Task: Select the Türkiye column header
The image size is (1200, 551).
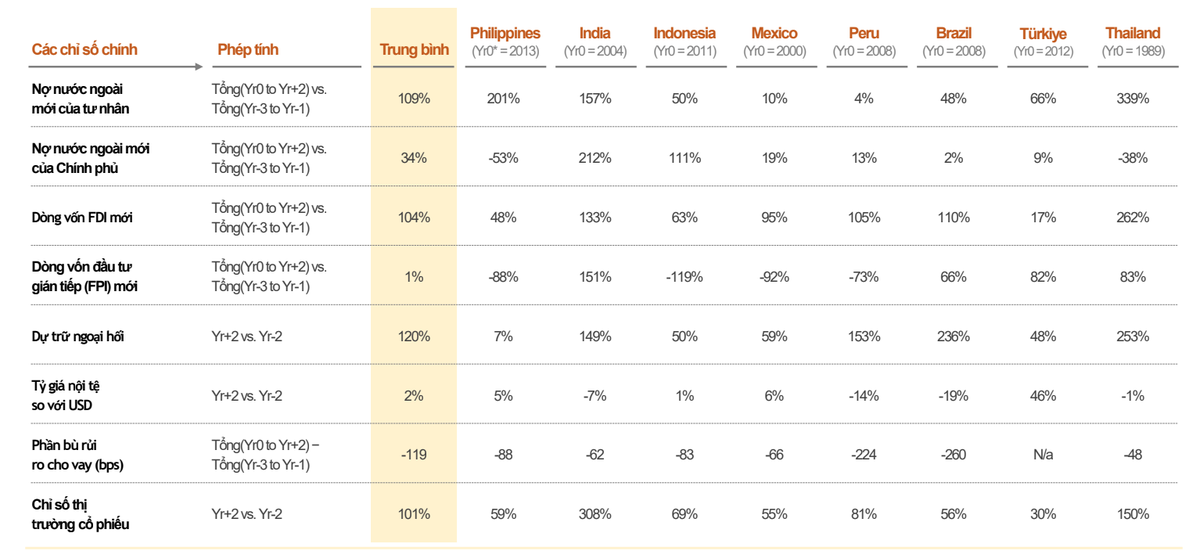Action: point(1042,34)
